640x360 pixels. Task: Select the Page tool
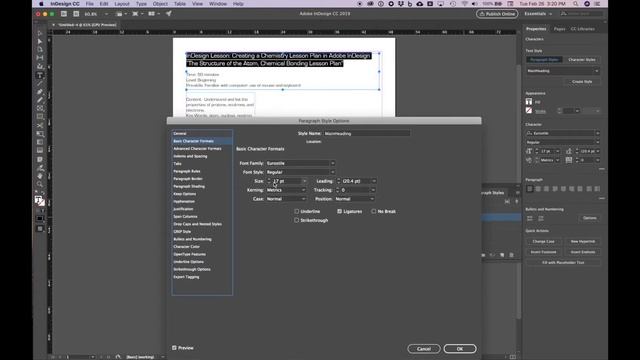(40, 49)
